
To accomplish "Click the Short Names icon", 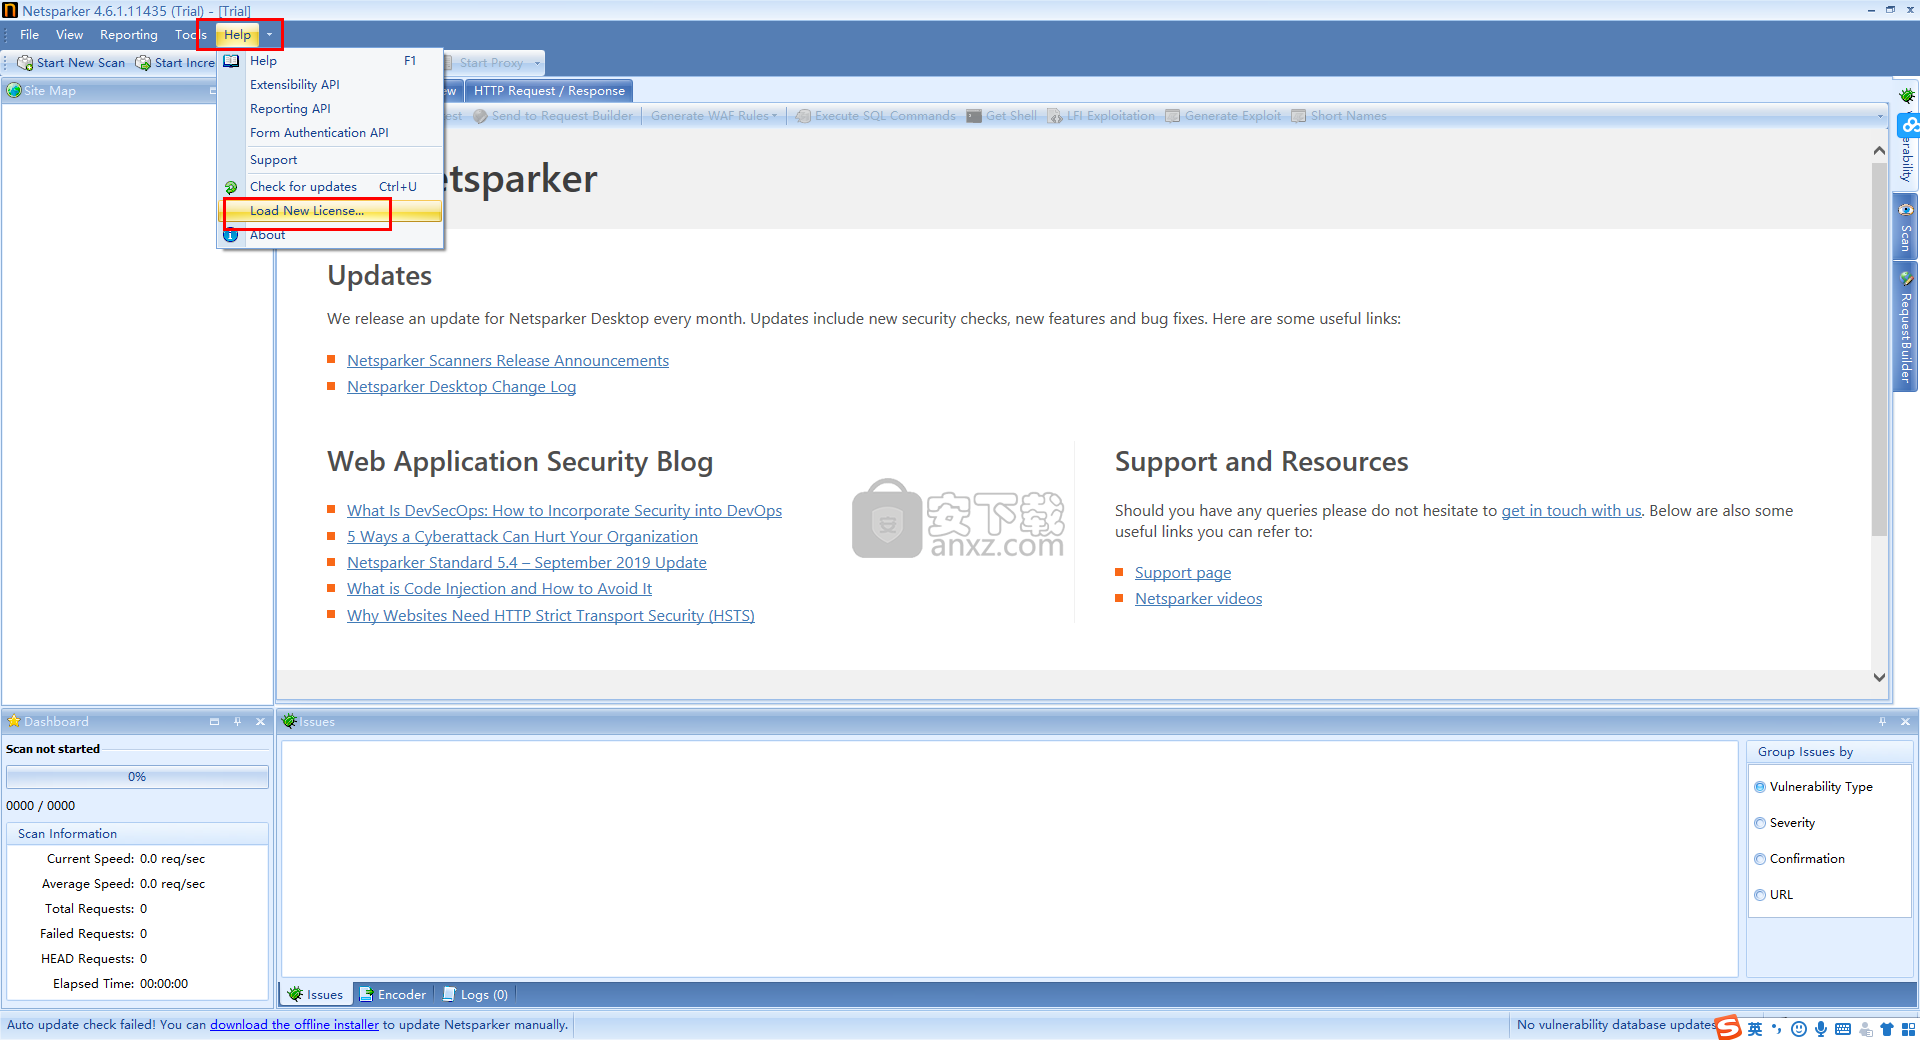I will pyautogui.click(x=1299, y=116).
